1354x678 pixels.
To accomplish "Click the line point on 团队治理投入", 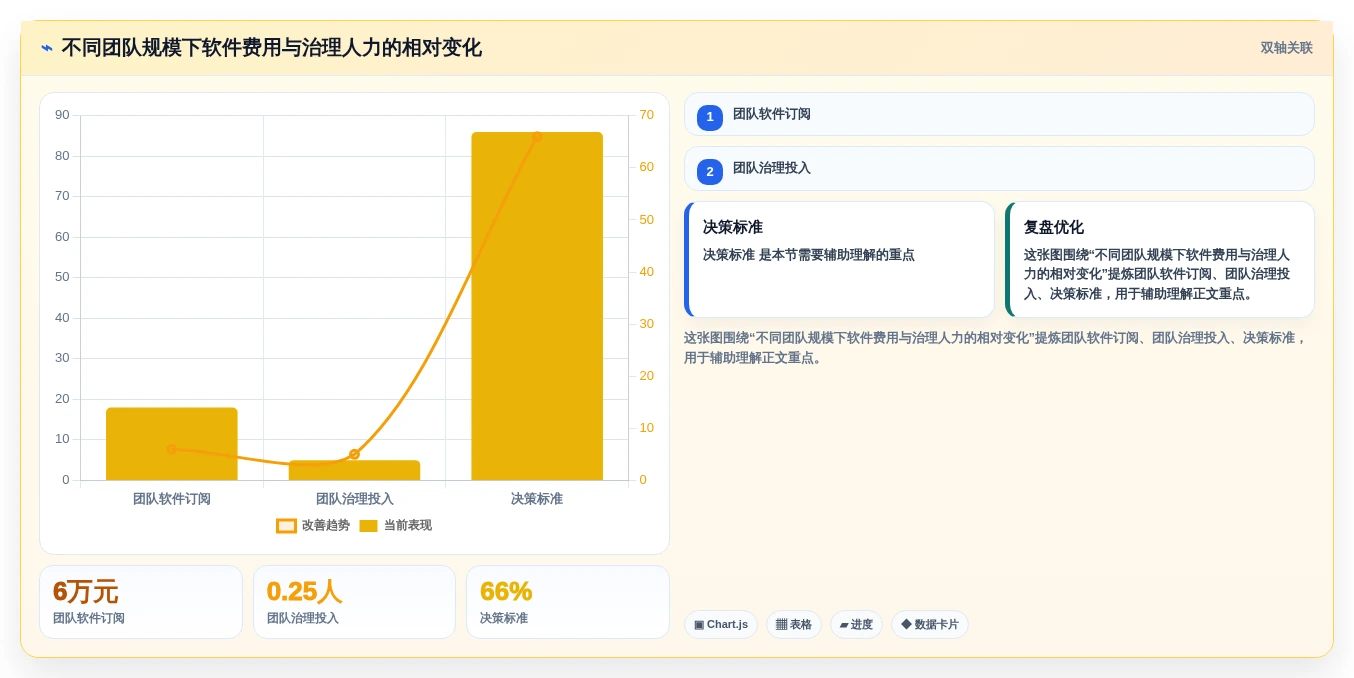I will 354,454.
